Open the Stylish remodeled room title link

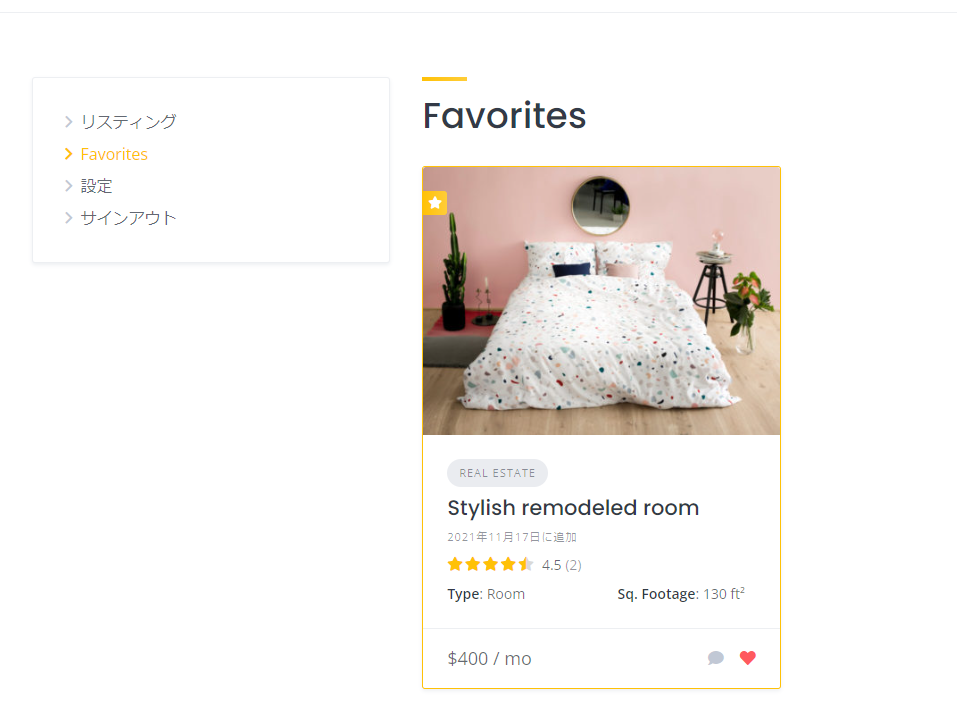point(573,508)
